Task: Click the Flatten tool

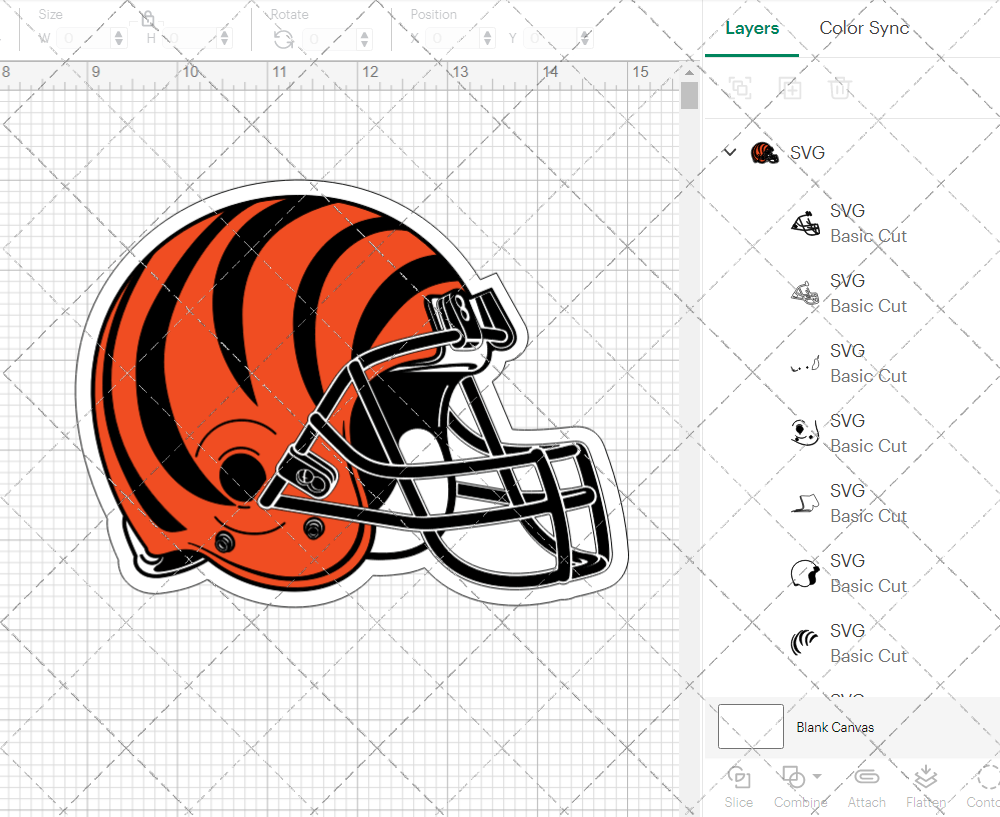Action: point(926,787)
